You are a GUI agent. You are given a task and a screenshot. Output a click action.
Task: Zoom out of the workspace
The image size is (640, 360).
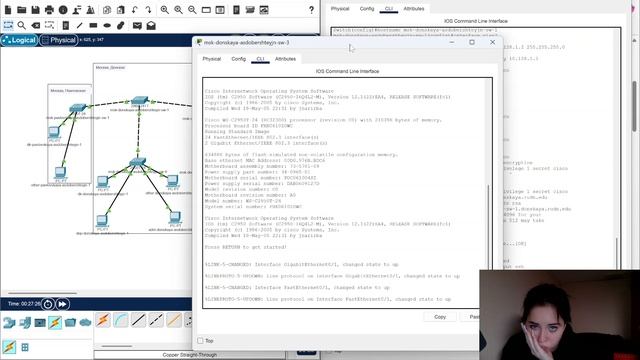[x=192, y=10]
